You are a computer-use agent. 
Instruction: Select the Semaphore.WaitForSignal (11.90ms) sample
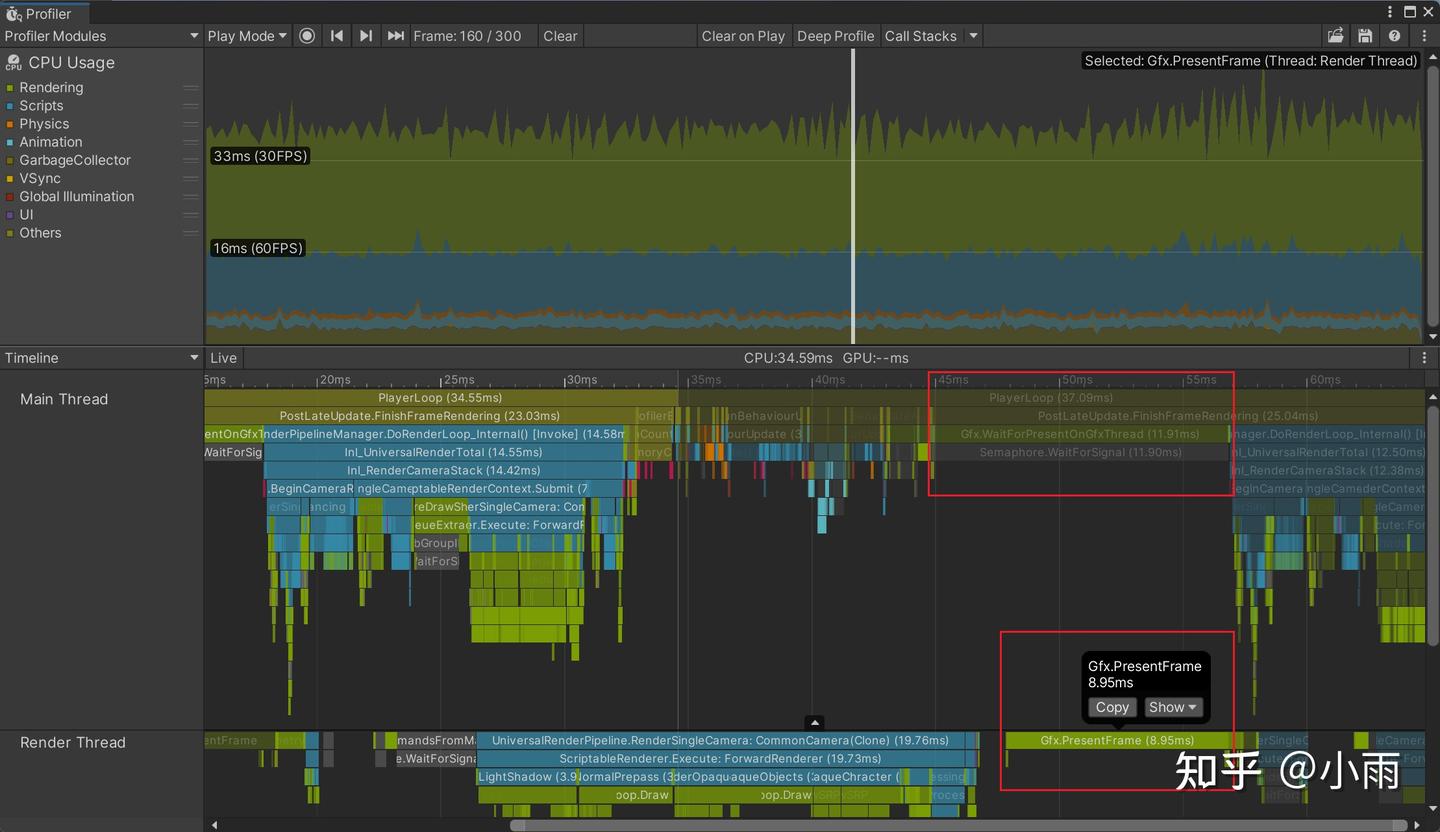coord(1080,453)
